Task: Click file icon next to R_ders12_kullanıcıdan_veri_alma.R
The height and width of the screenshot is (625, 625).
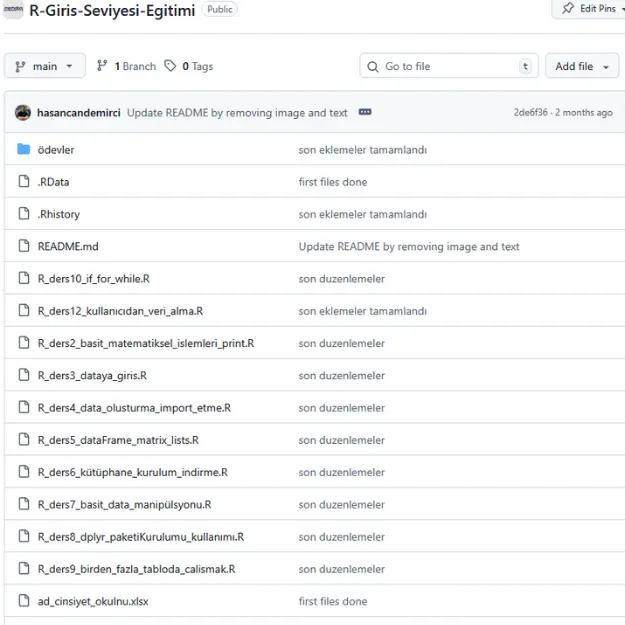Action: (24, 311)
